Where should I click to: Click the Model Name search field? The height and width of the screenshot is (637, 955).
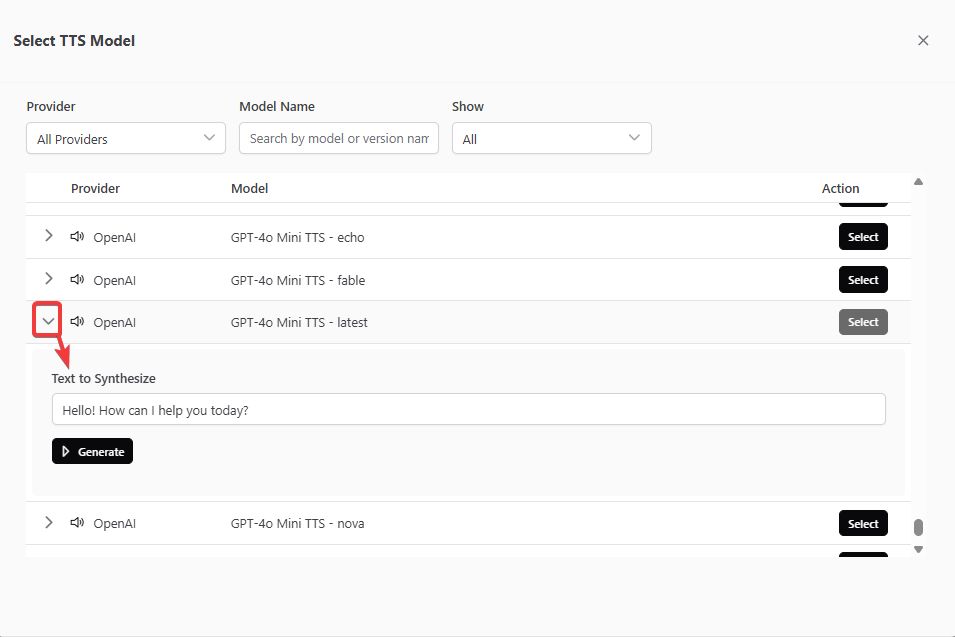(339, 138)
